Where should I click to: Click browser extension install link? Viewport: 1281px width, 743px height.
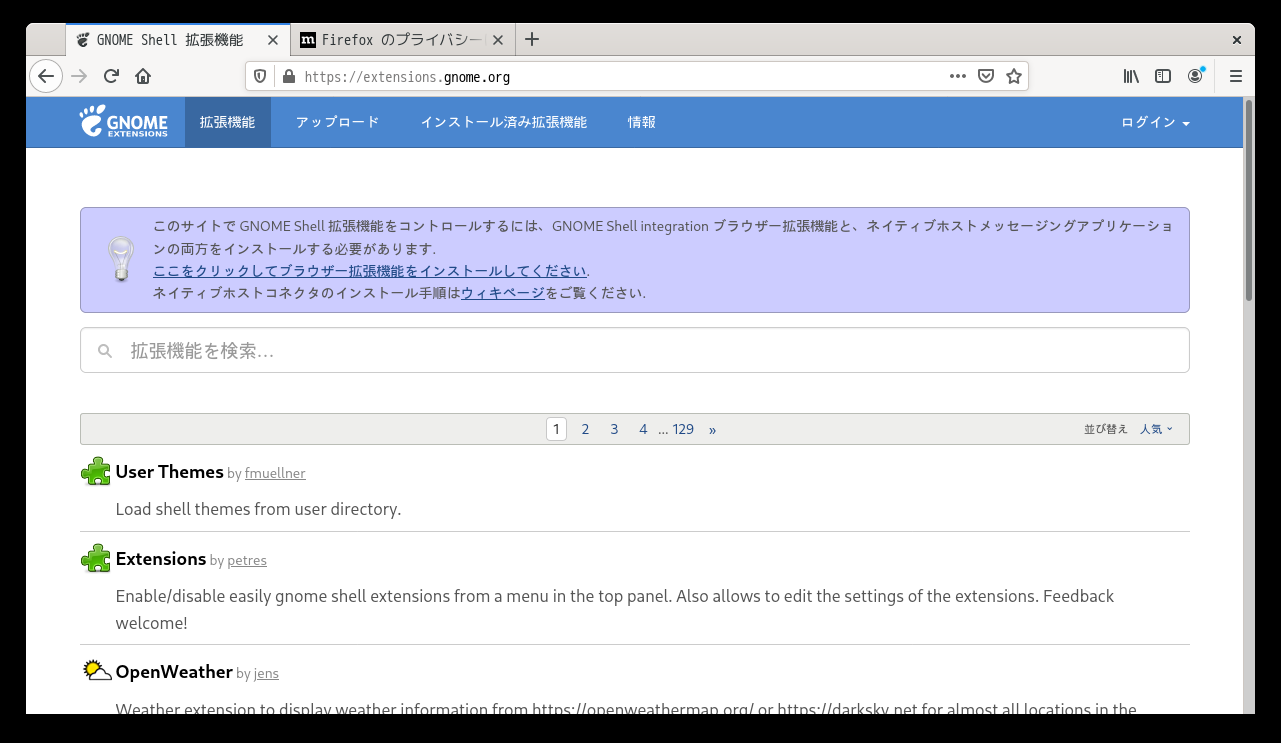369,271
